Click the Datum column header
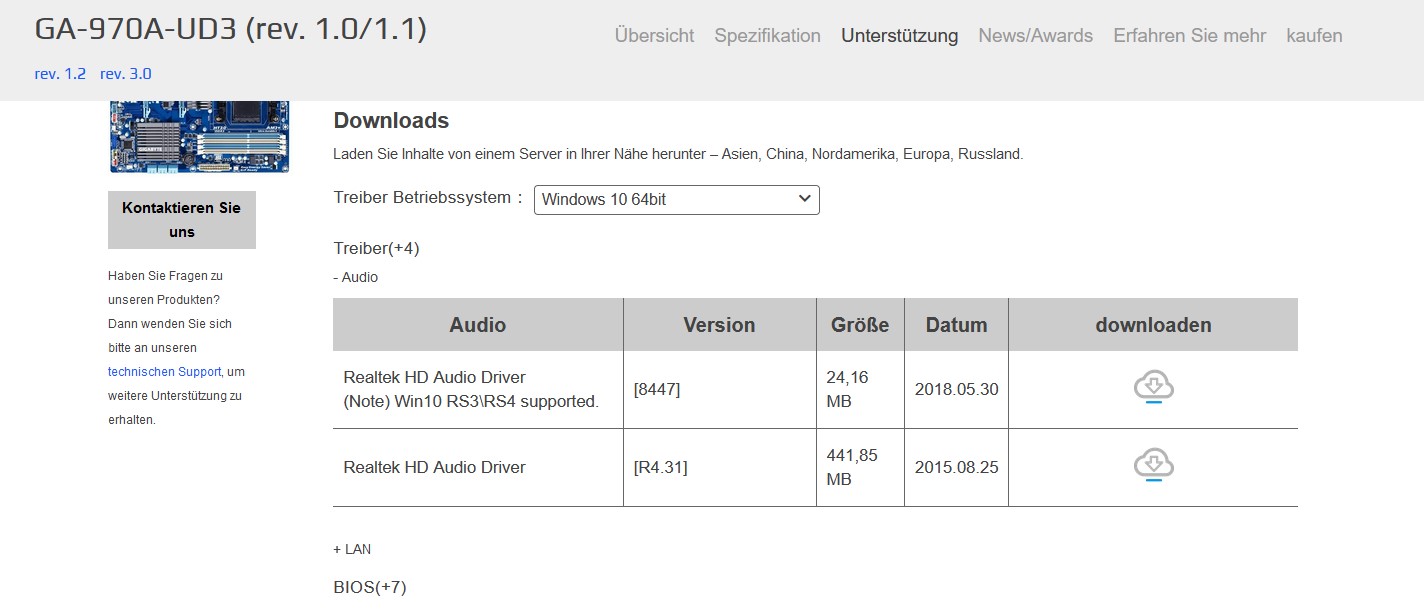 coord(956,325)
